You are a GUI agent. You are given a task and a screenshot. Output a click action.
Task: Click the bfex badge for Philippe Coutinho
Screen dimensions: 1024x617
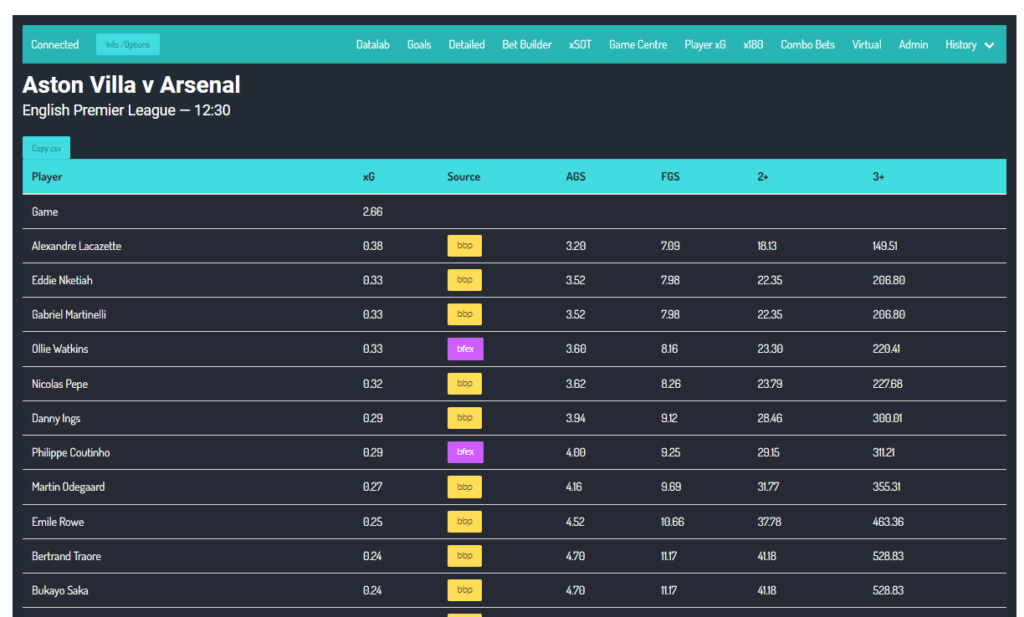[465, 452]
